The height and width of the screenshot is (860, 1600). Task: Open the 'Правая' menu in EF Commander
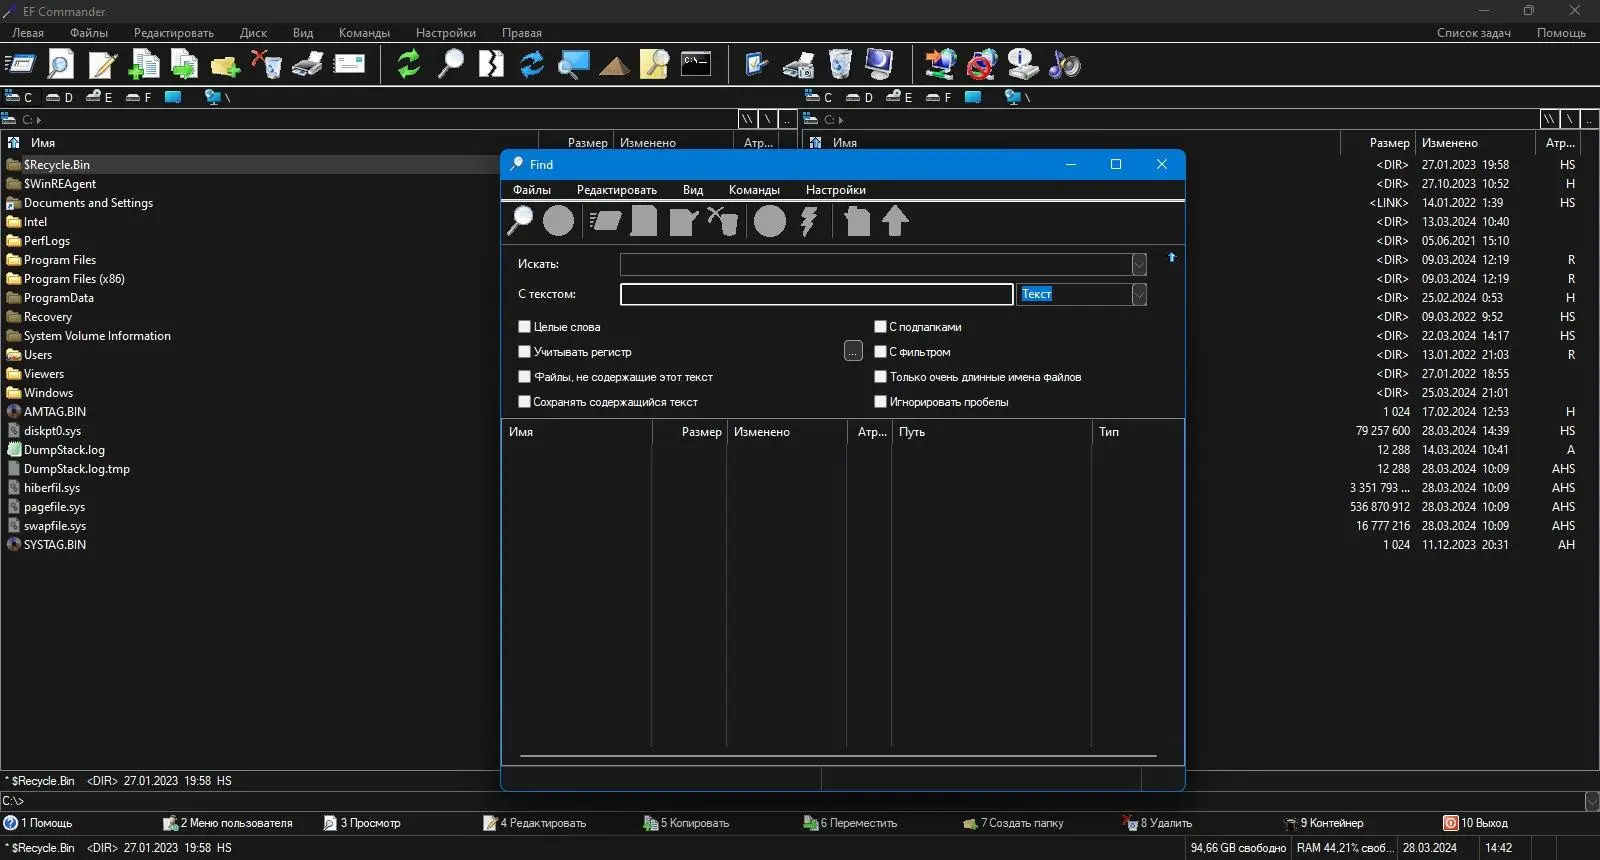click(x=522, y=33)
